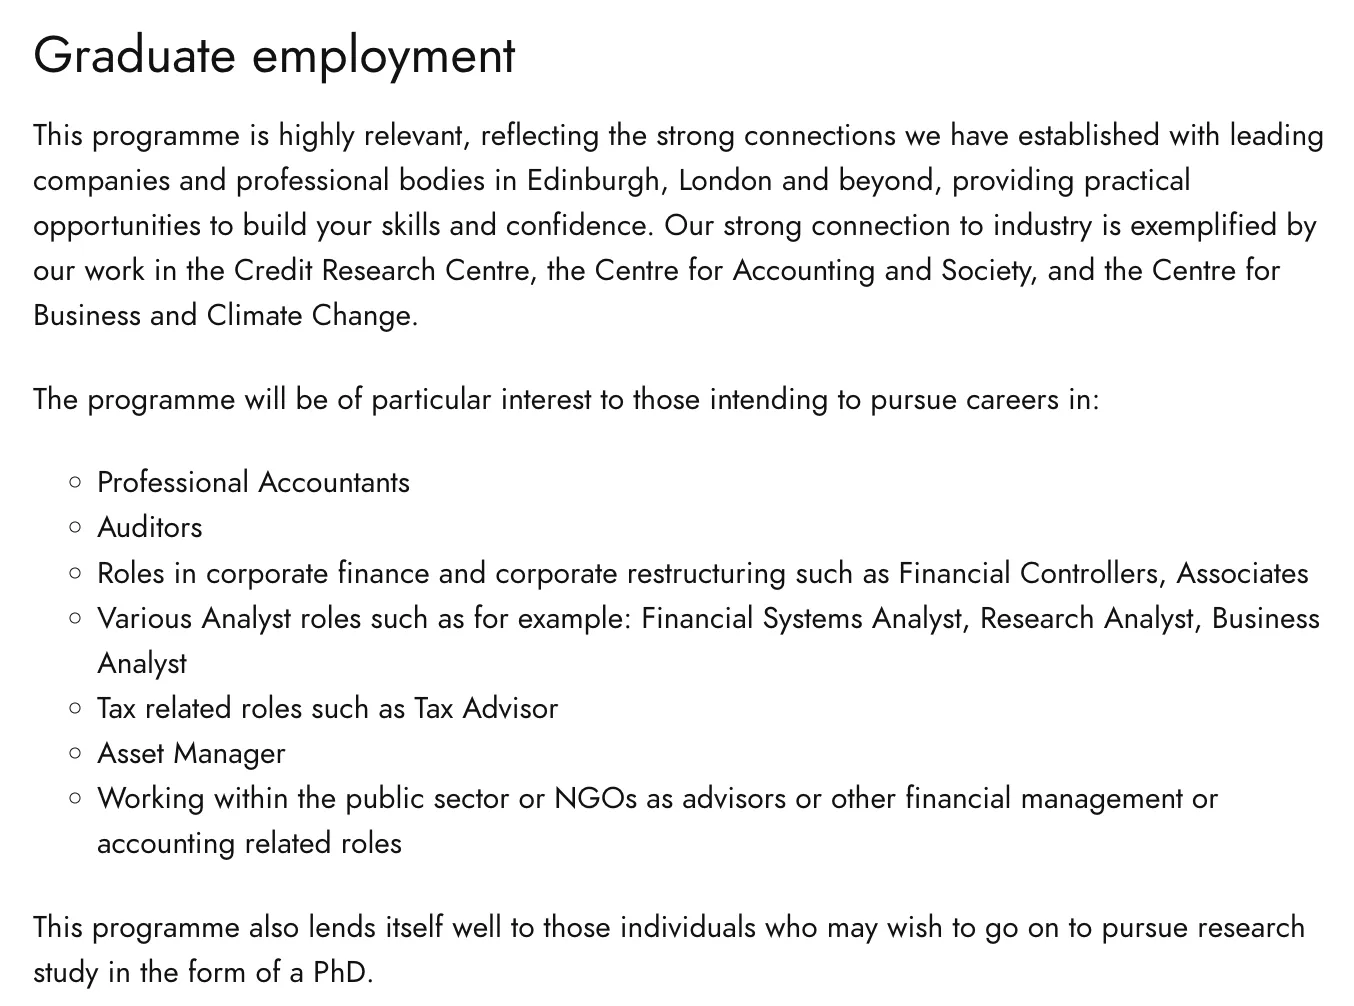Click the bullet marker beside "Auditors"
Viewport: 1354px width, 1006px height.
coord(75,527)
